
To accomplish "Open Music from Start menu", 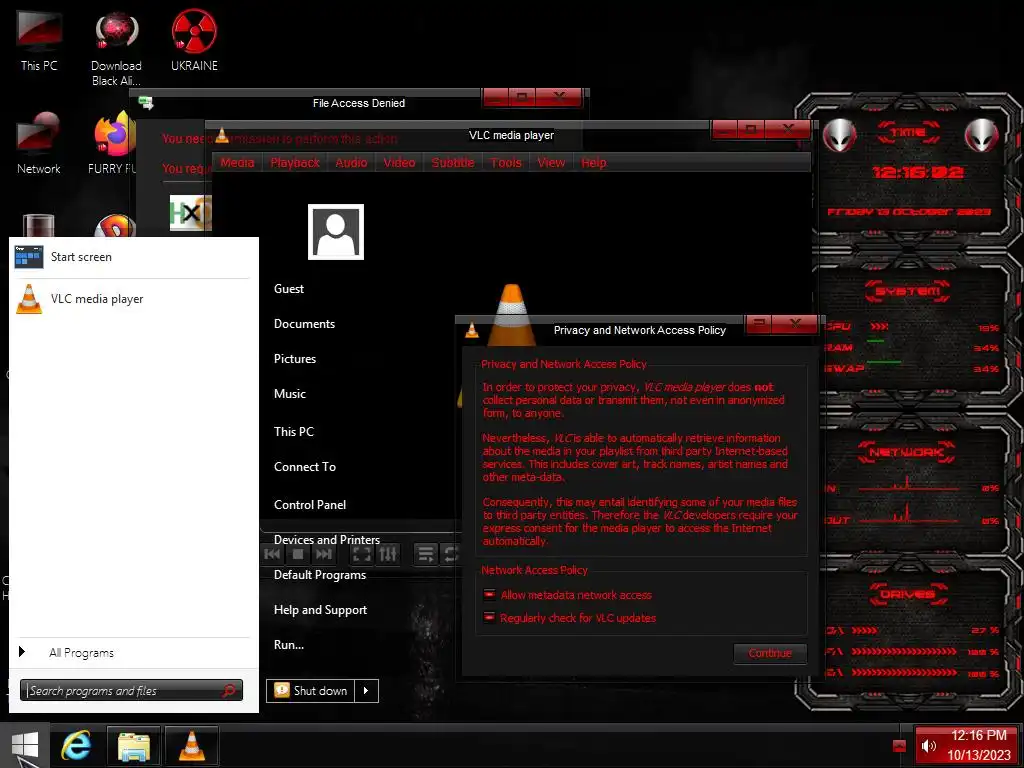I will [x=290, y=394].
